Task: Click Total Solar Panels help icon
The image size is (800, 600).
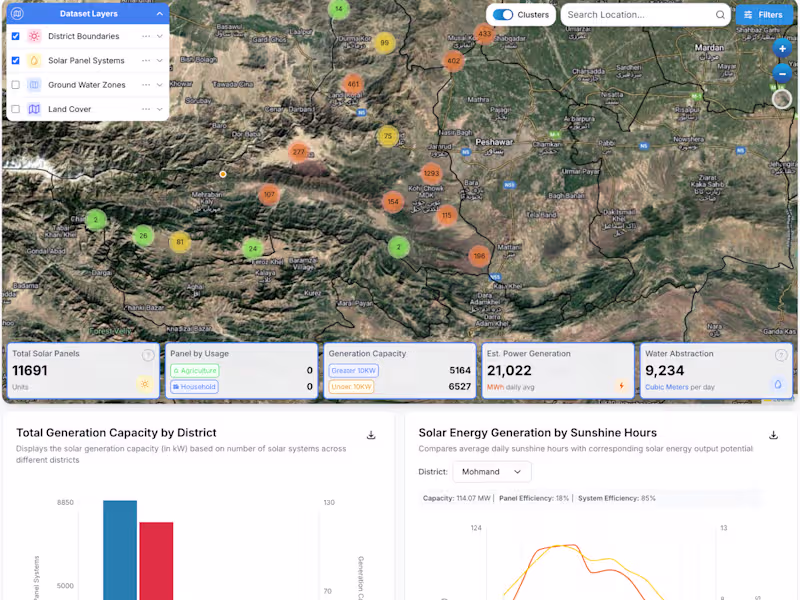Action: click(148, 356)
